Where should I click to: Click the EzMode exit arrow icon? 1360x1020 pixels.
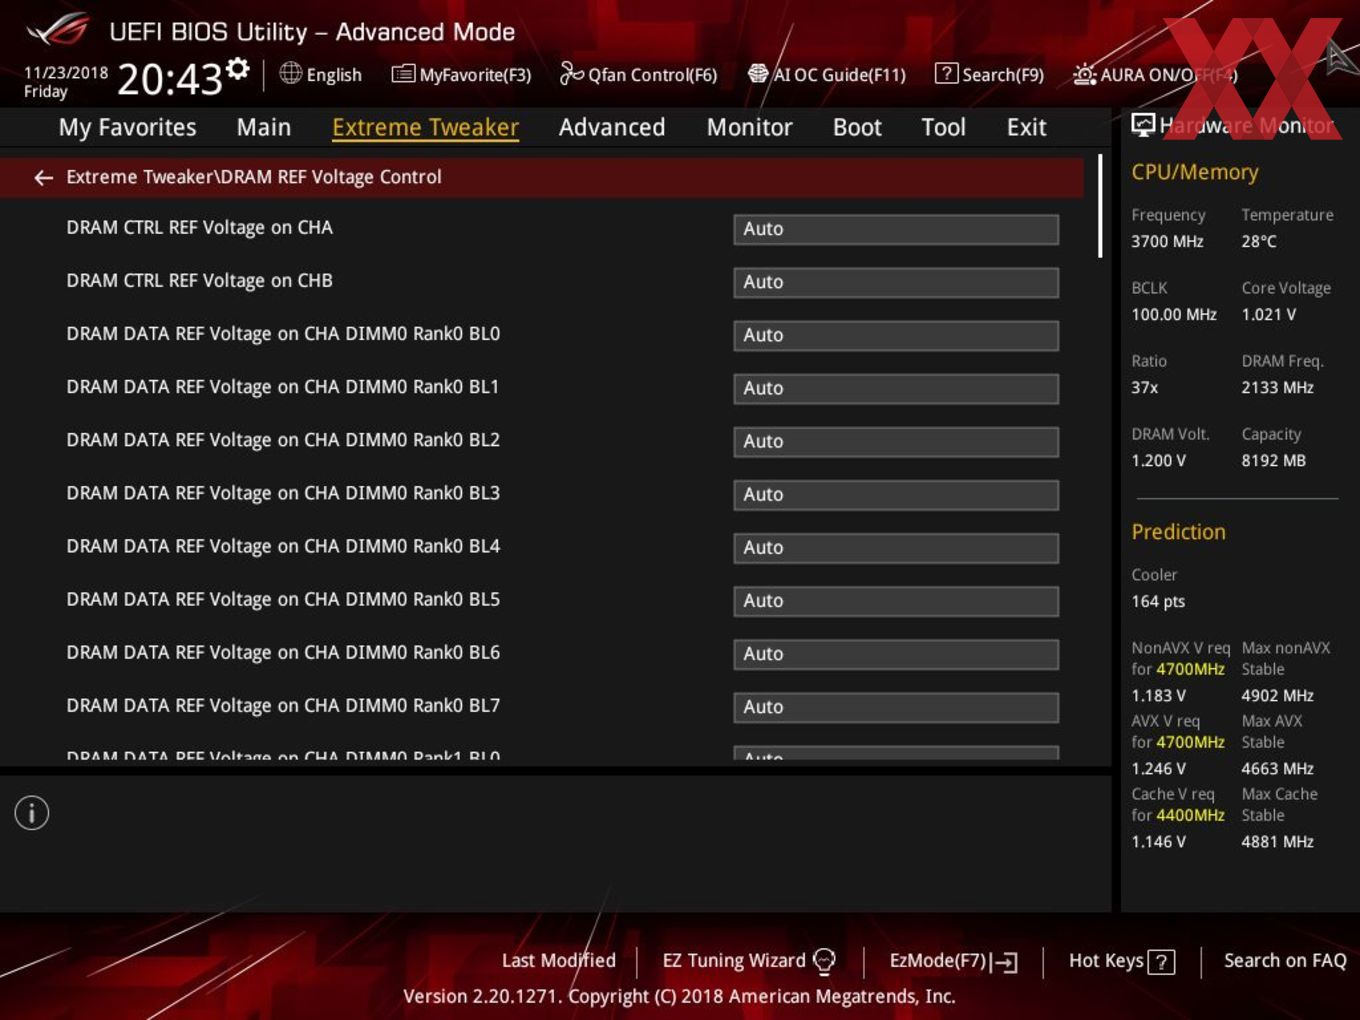click(x=1005, y=962)
